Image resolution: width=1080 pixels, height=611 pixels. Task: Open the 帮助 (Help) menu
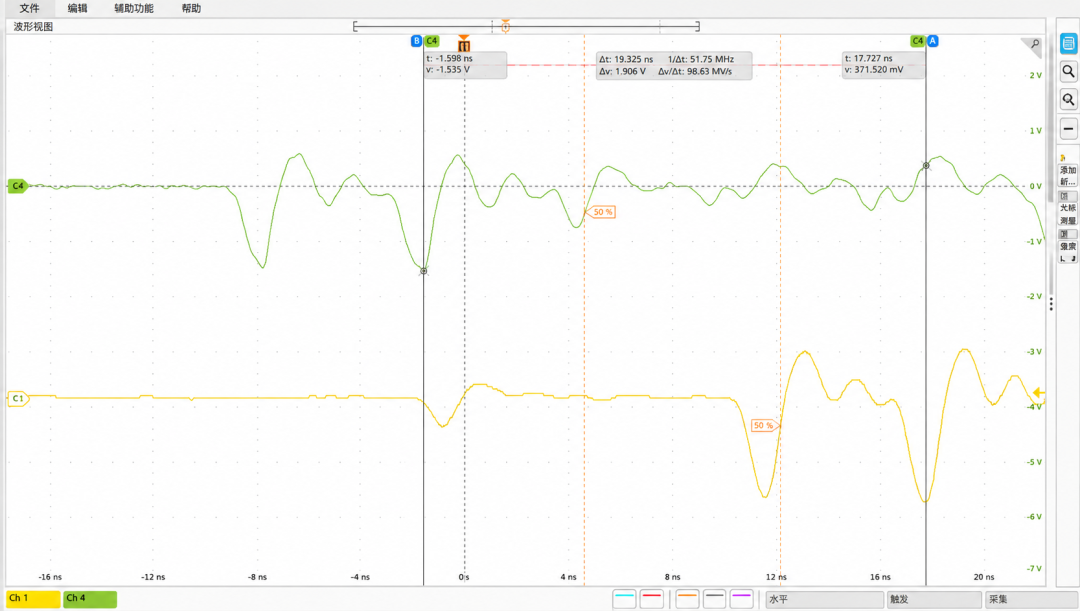[x=191, y=8]
